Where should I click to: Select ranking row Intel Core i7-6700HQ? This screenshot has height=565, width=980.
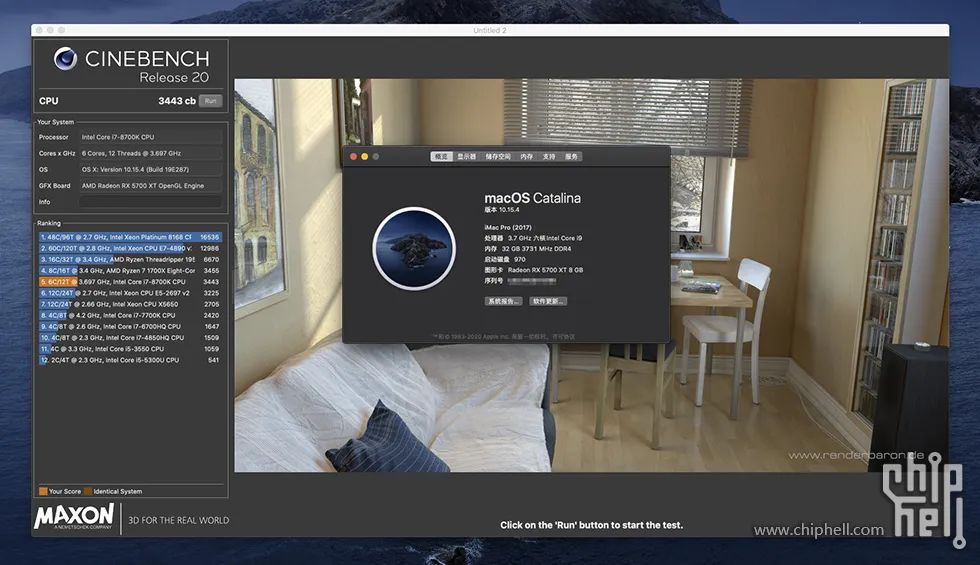coord(130,326)
